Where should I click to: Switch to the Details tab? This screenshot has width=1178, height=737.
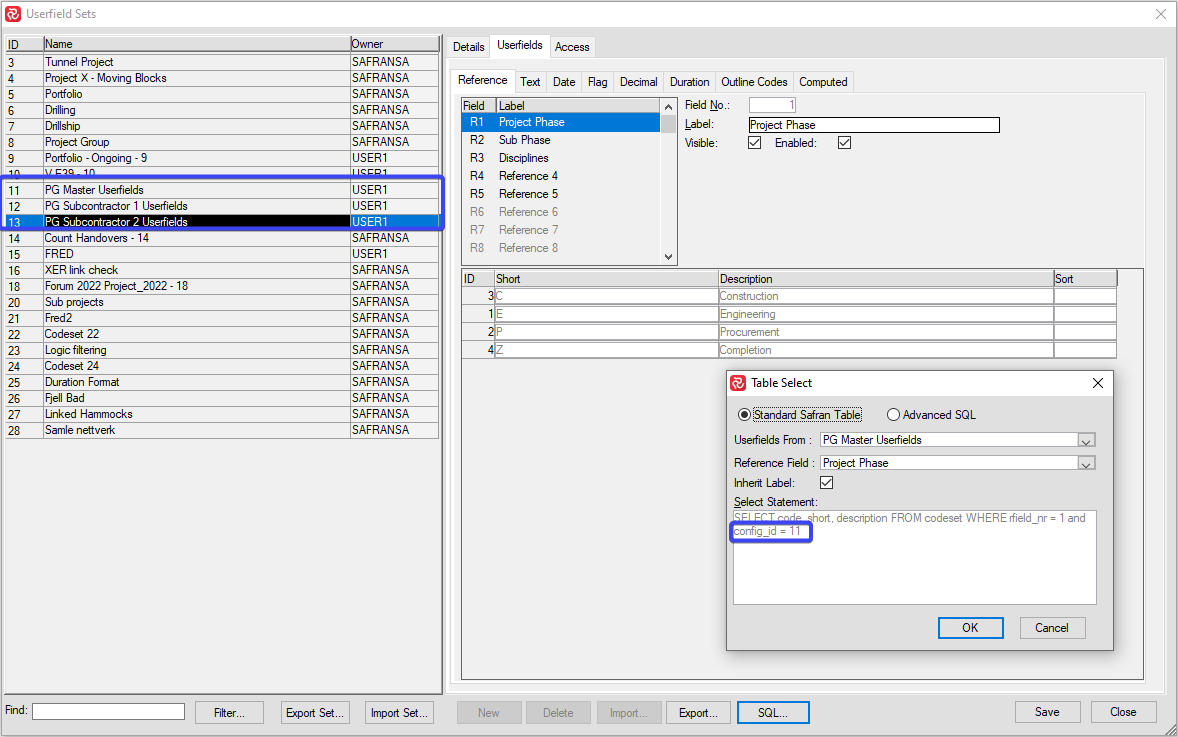pos(469,47)
